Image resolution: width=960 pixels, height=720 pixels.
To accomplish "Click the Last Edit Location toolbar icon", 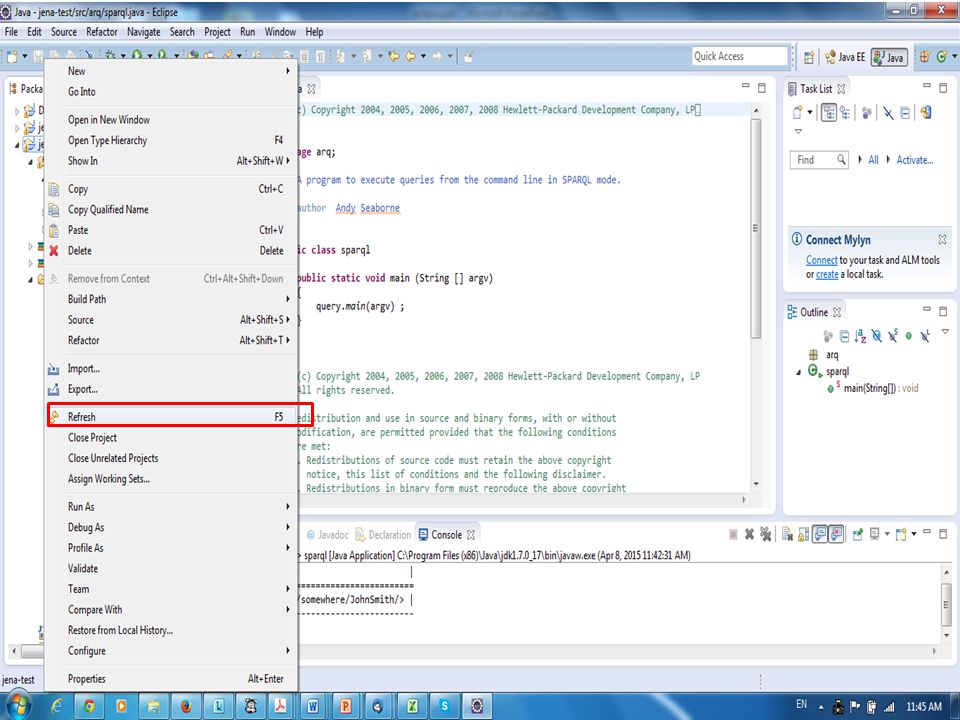I will [x=393, y=56].
